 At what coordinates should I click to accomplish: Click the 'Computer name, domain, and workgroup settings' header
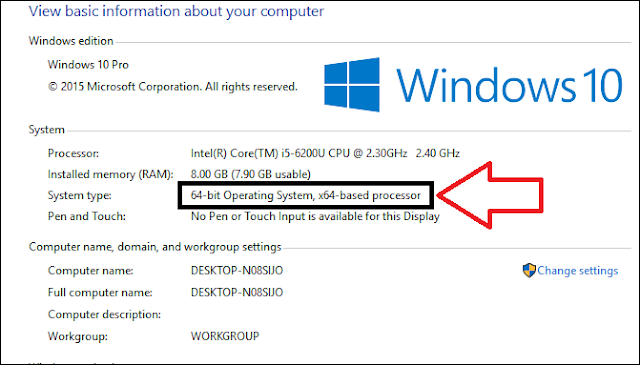click(x=155, y=247)
